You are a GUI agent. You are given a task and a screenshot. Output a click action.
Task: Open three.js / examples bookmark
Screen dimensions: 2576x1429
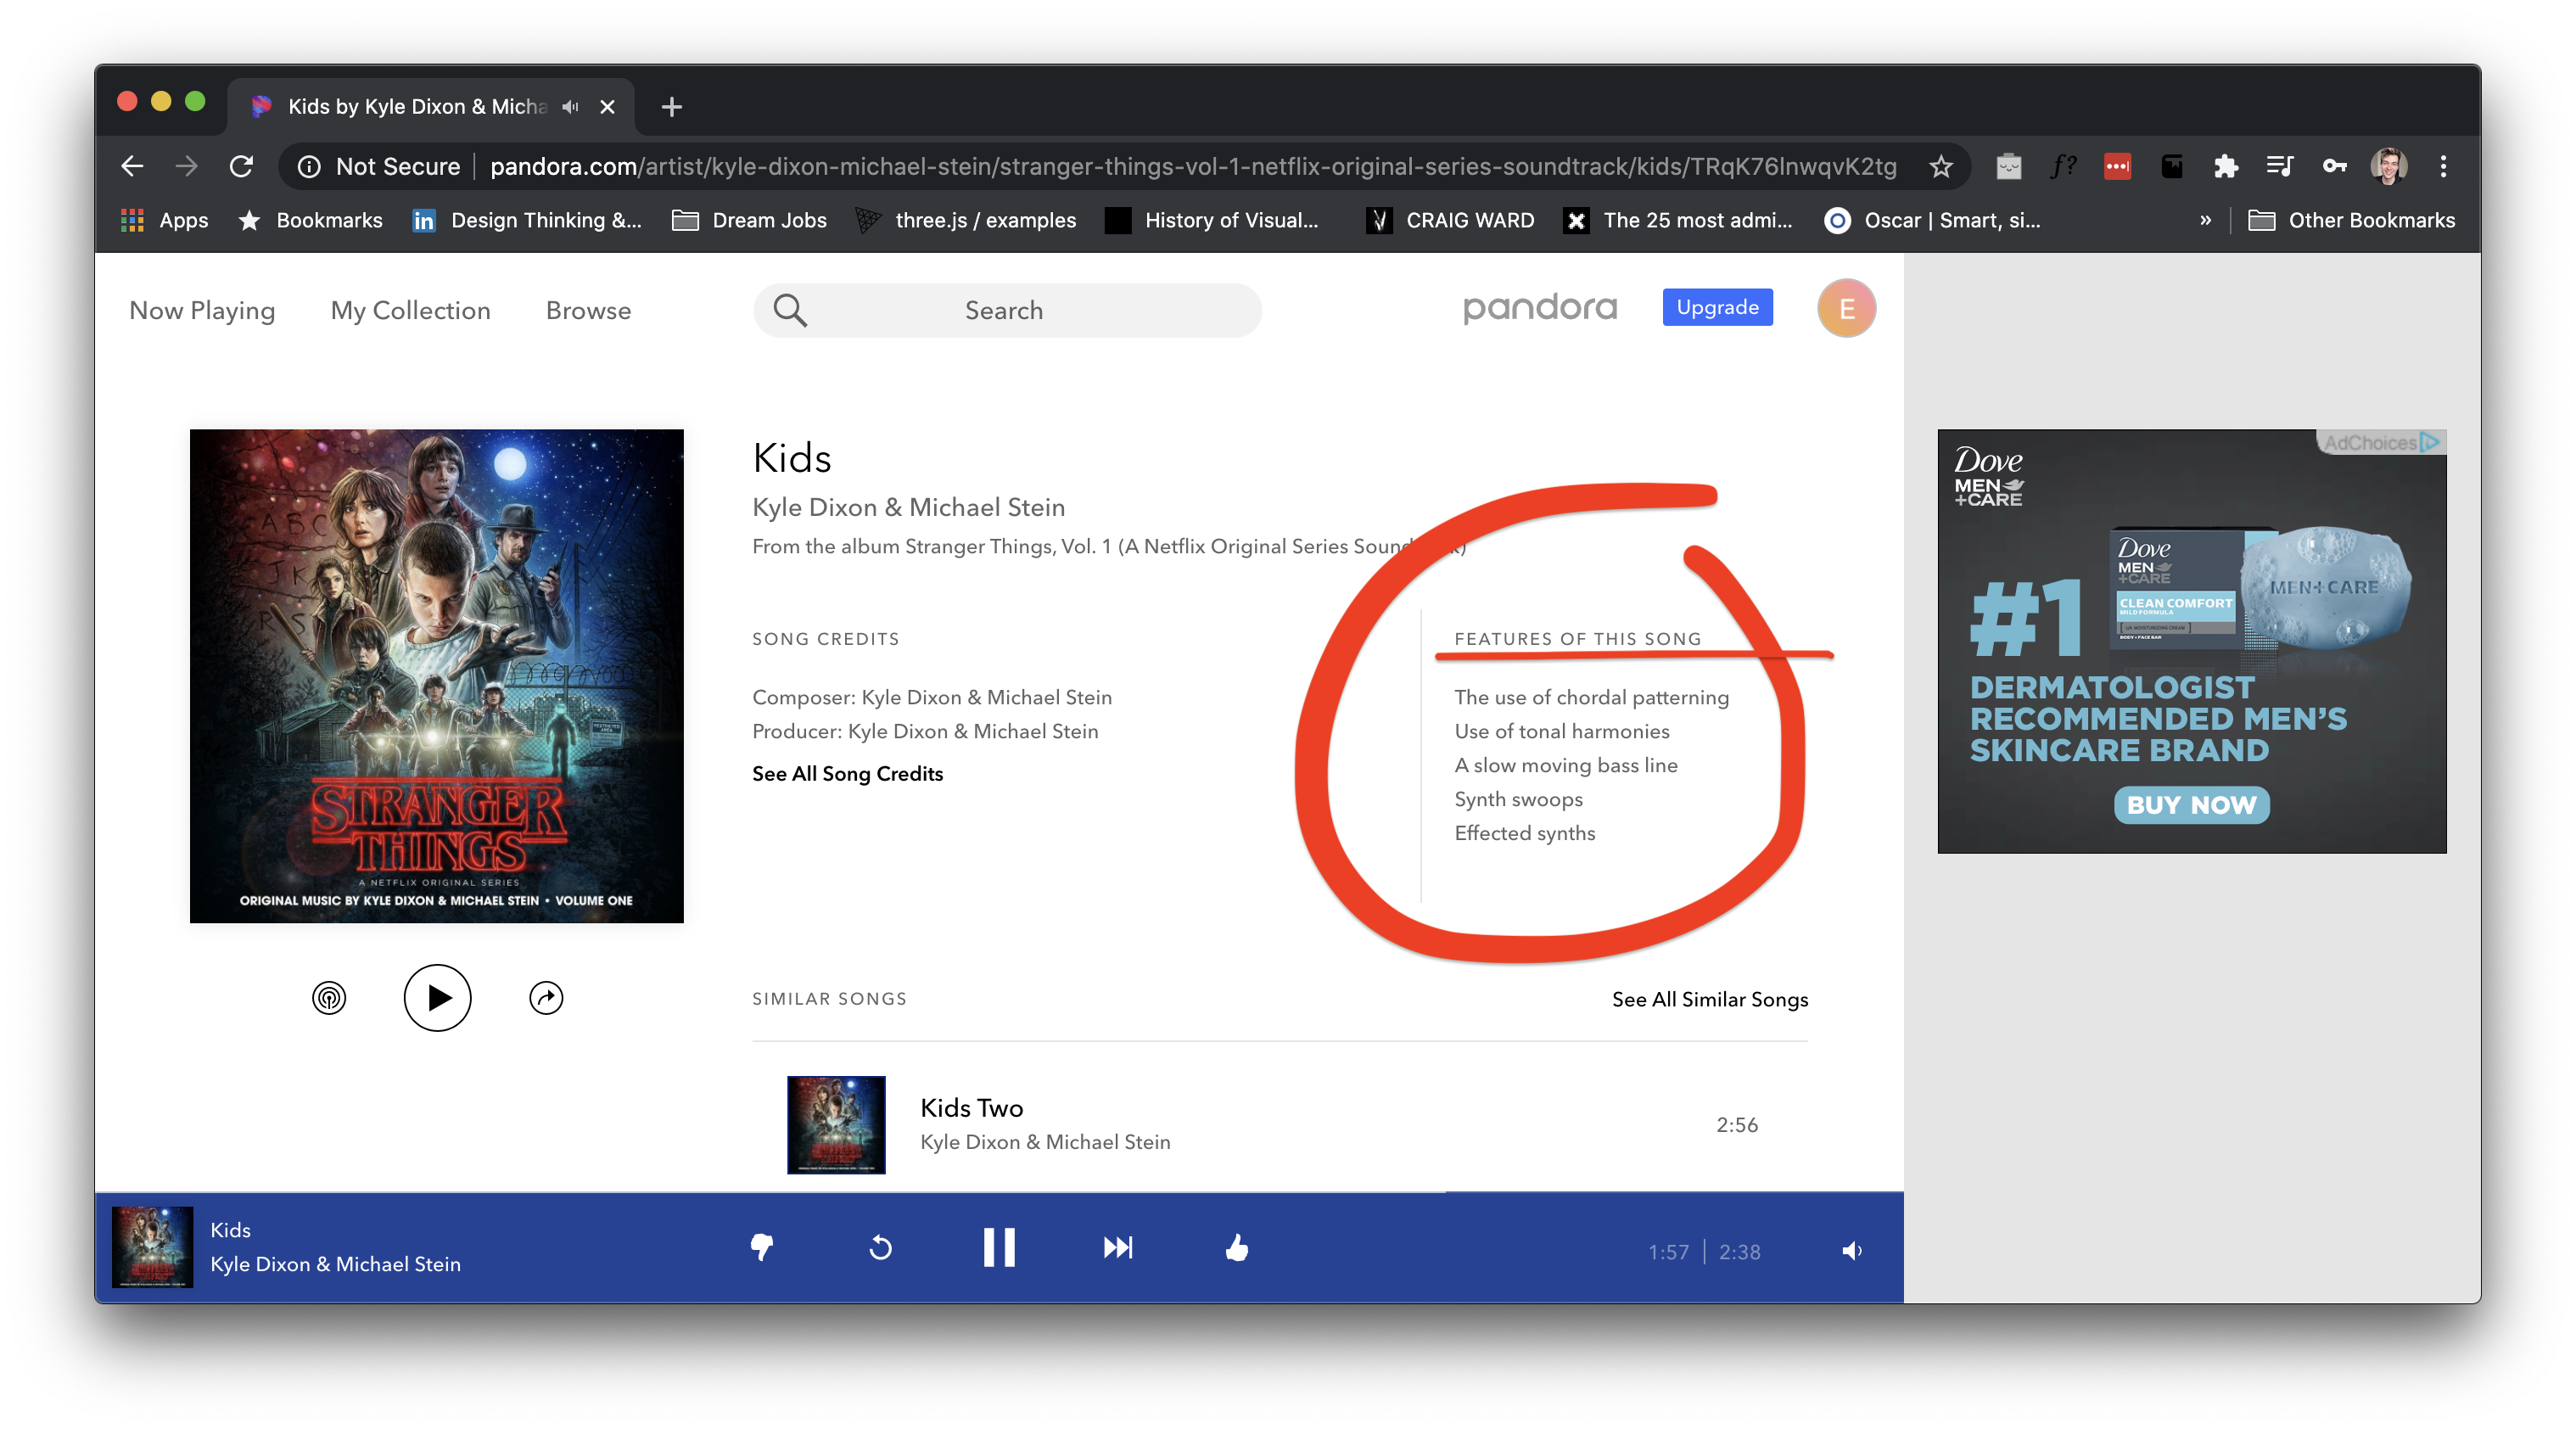click(x=966, y=220)
